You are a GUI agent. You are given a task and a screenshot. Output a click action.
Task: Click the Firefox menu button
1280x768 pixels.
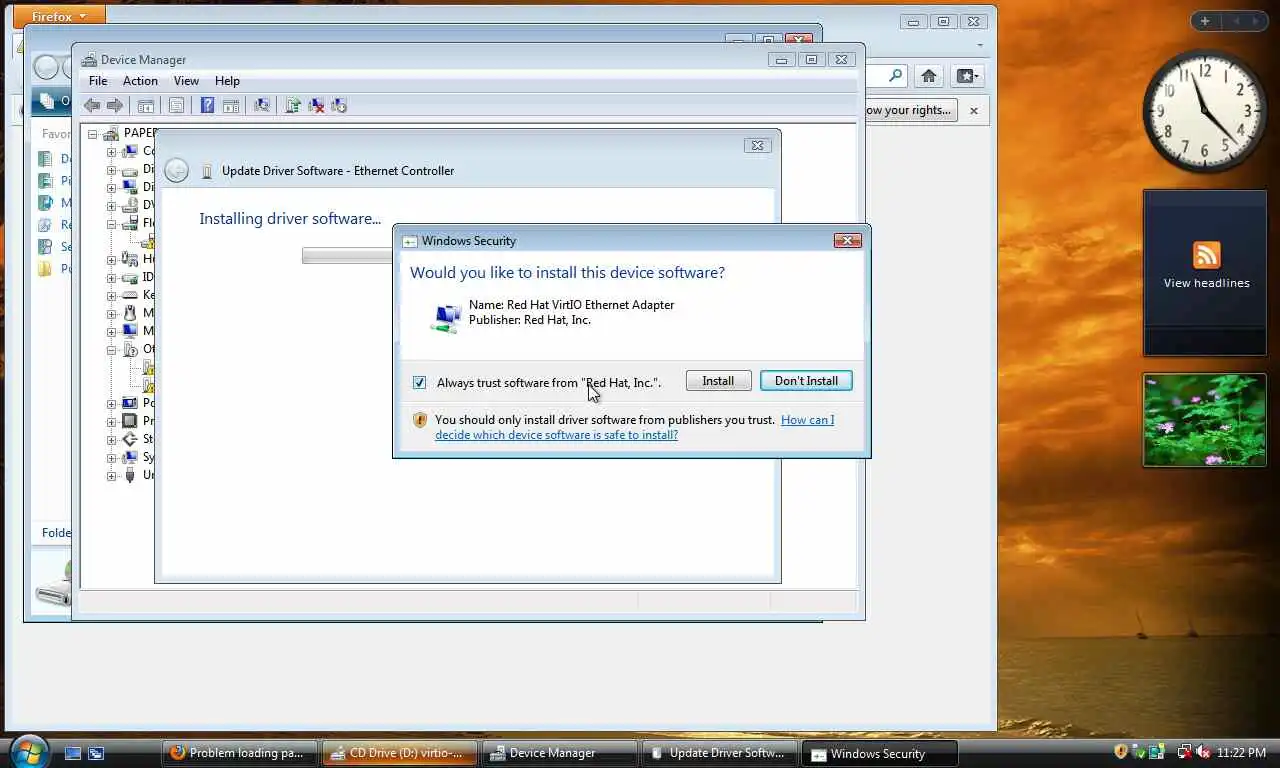(x=59, y=15)
